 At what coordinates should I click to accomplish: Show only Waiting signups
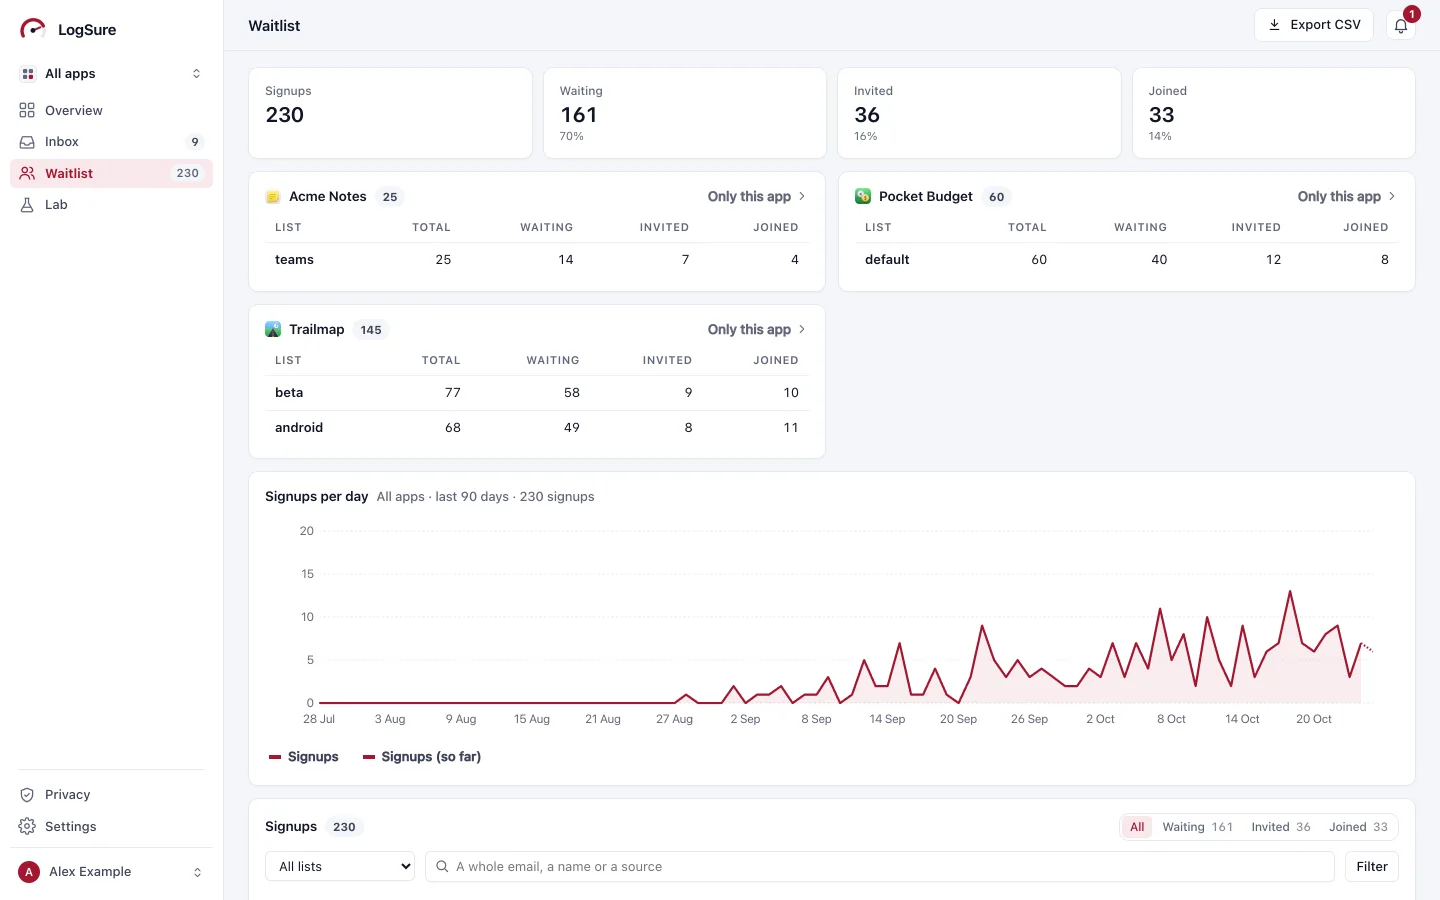[1197, 827]
